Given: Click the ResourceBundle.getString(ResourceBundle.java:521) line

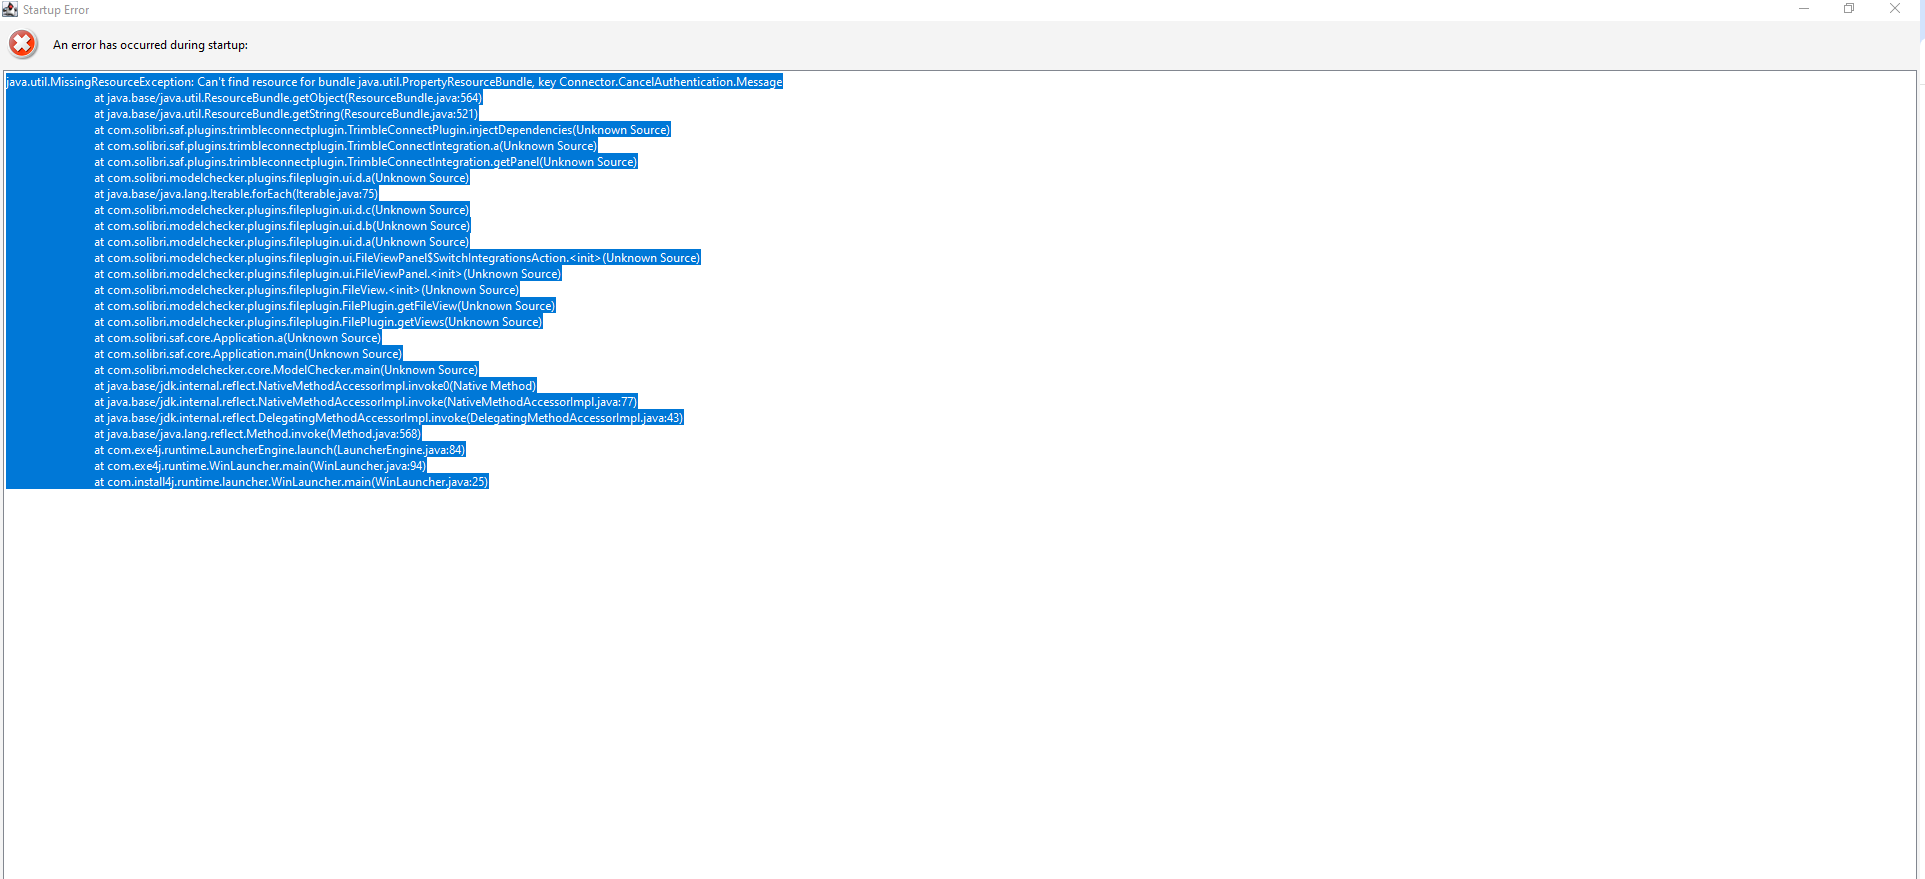Looking at the screenshot, I should 286,114.
